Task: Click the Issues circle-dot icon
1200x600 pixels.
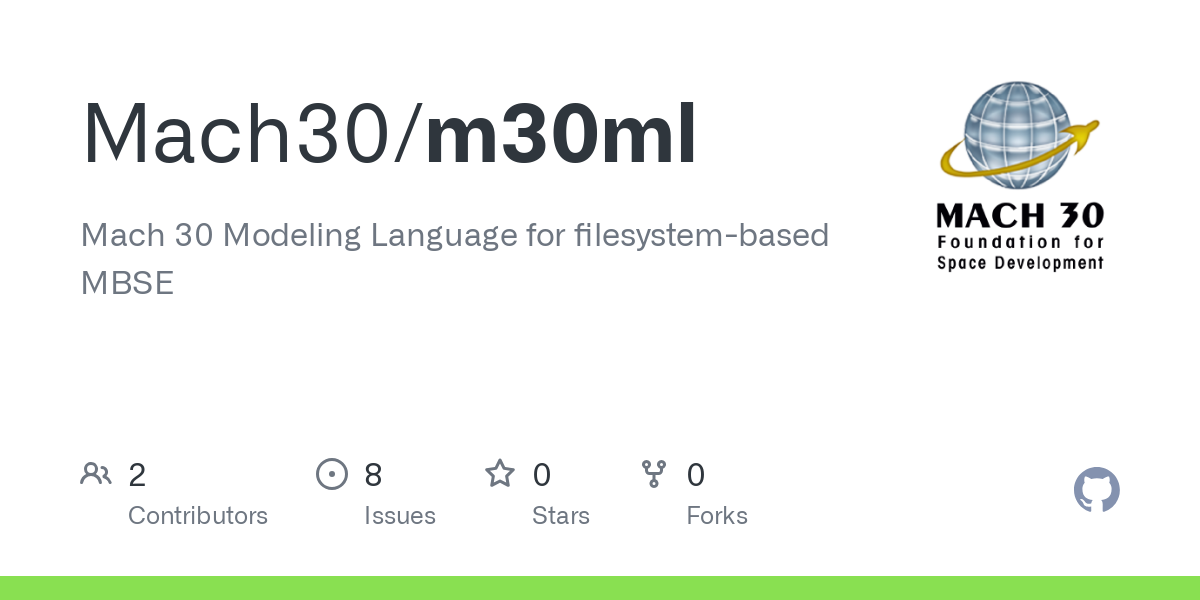Action: tap(331, 474)
